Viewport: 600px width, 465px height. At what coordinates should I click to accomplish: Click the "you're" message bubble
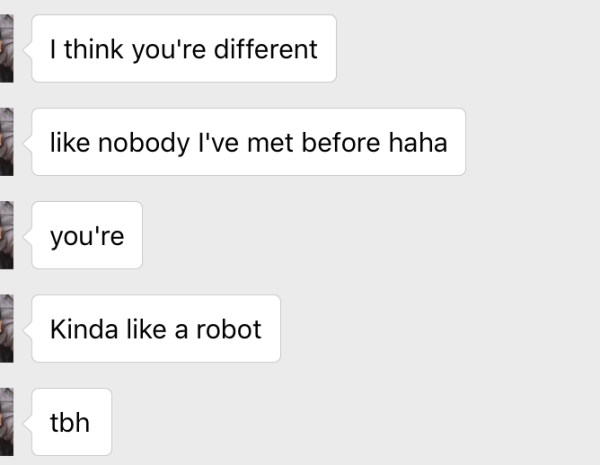click(x=87, y=235)
